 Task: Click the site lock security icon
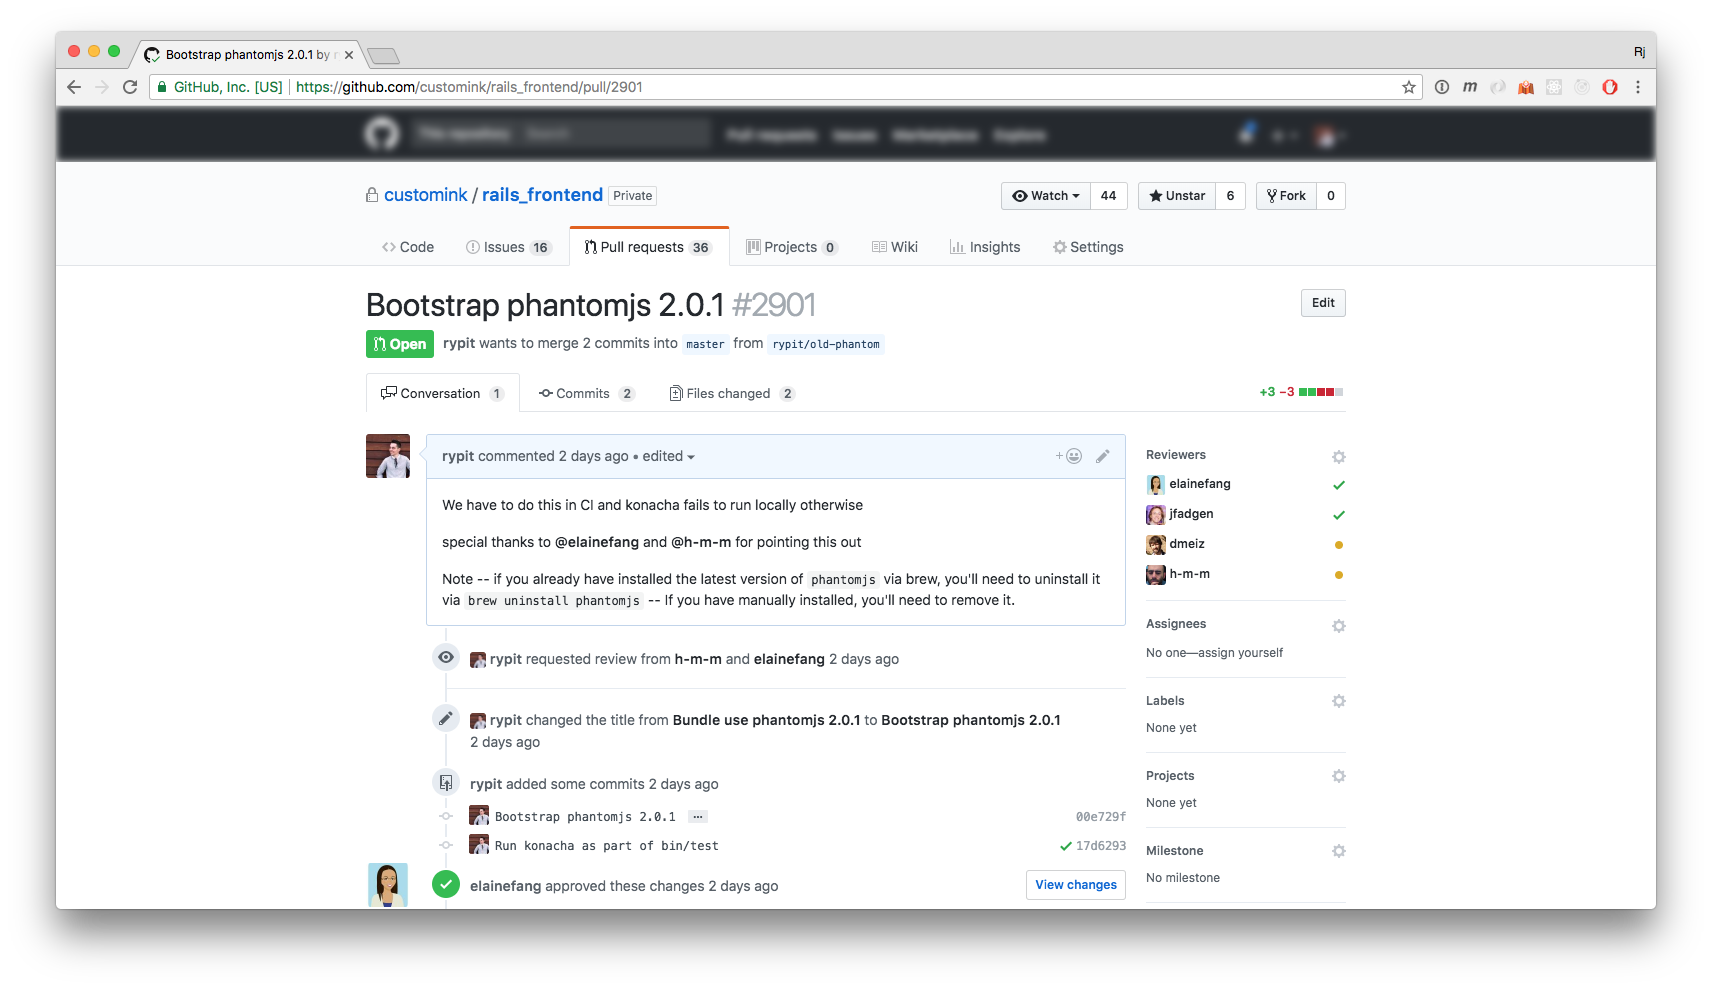coord(162,87)
